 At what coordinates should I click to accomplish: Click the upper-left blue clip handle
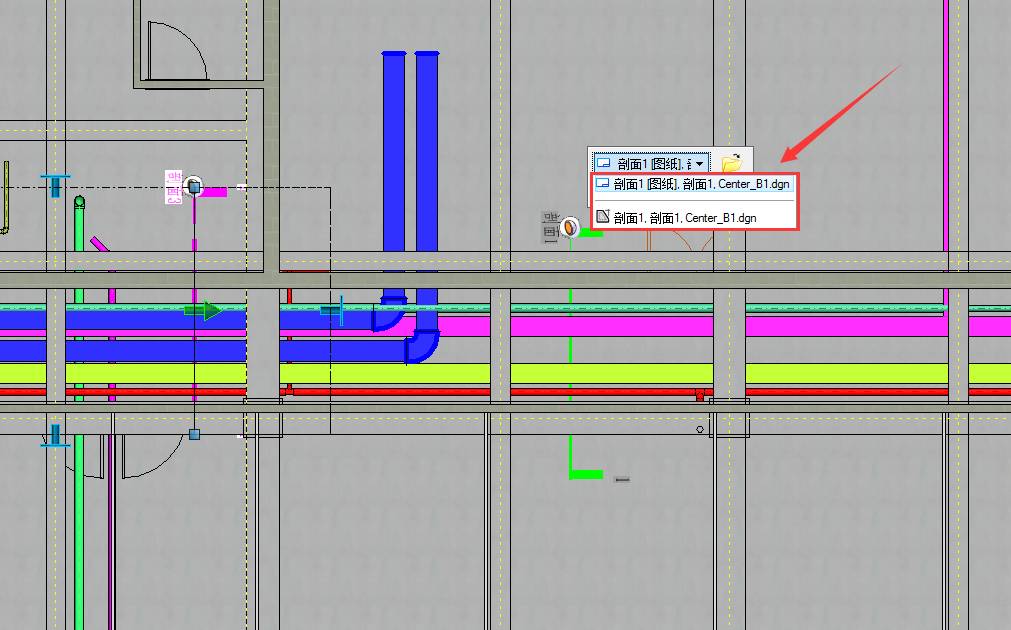pyautogui.click(x=56, y=184)
